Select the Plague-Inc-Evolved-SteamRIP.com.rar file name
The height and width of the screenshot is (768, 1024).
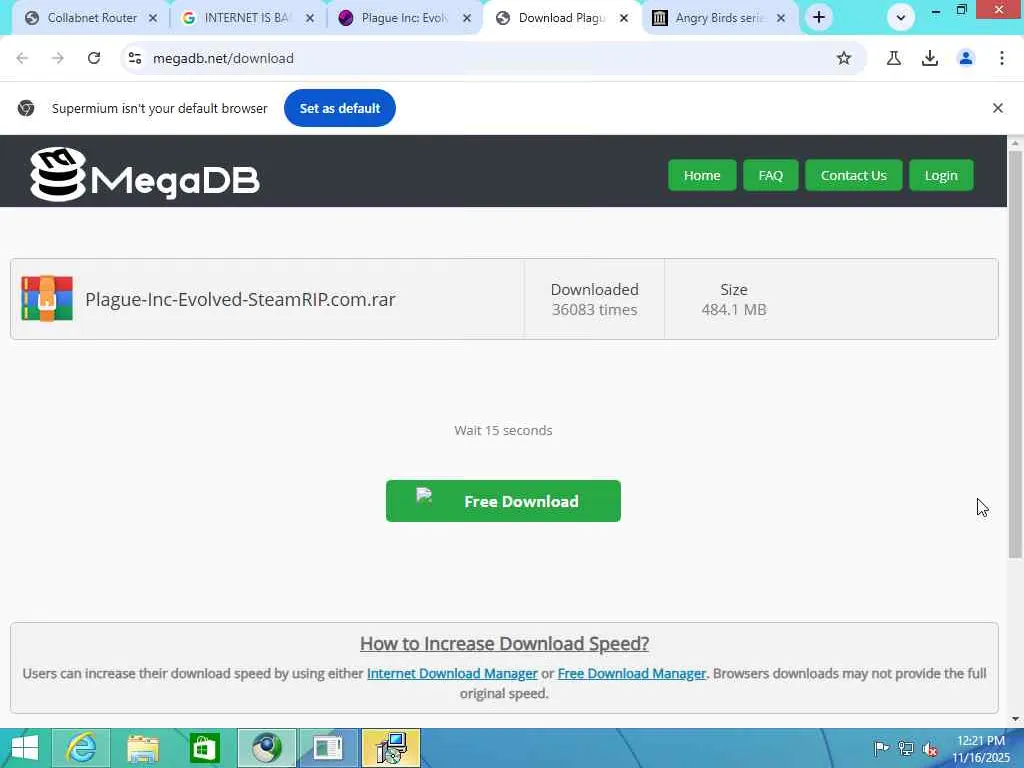click(x=240, y=299)
